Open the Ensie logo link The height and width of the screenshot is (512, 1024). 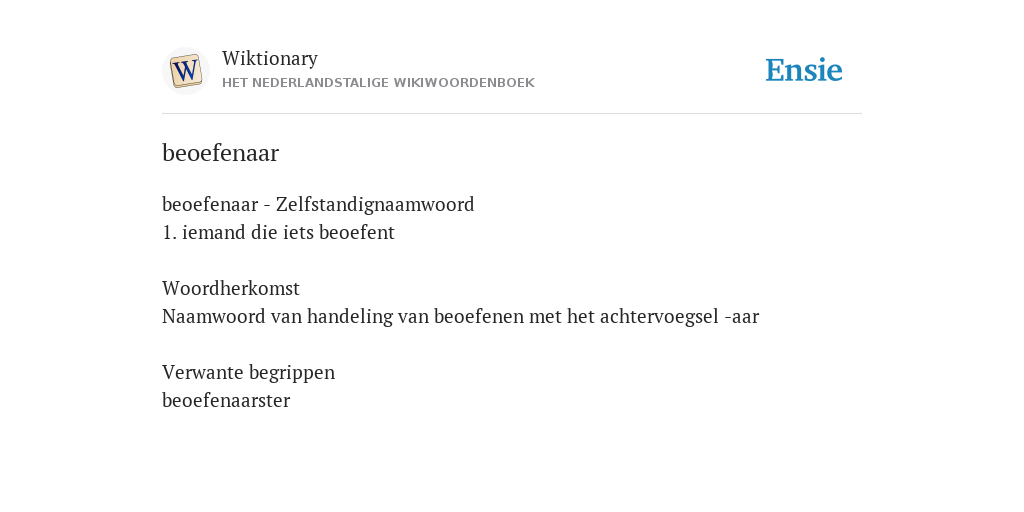(x=804, y=70)
